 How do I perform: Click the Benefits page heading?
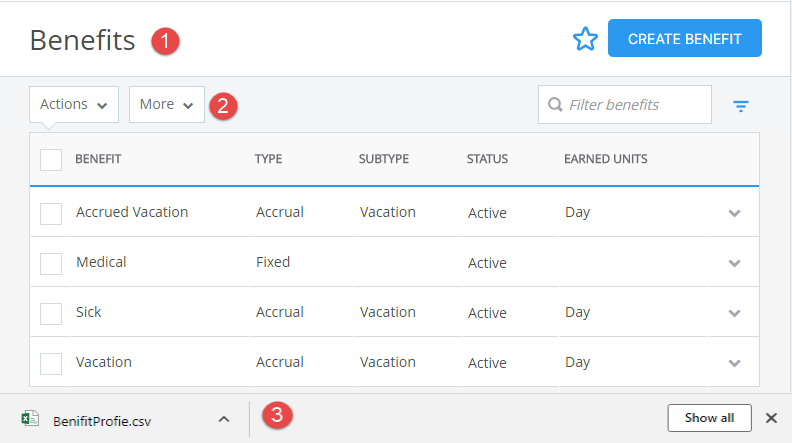(x=82, y=40)
